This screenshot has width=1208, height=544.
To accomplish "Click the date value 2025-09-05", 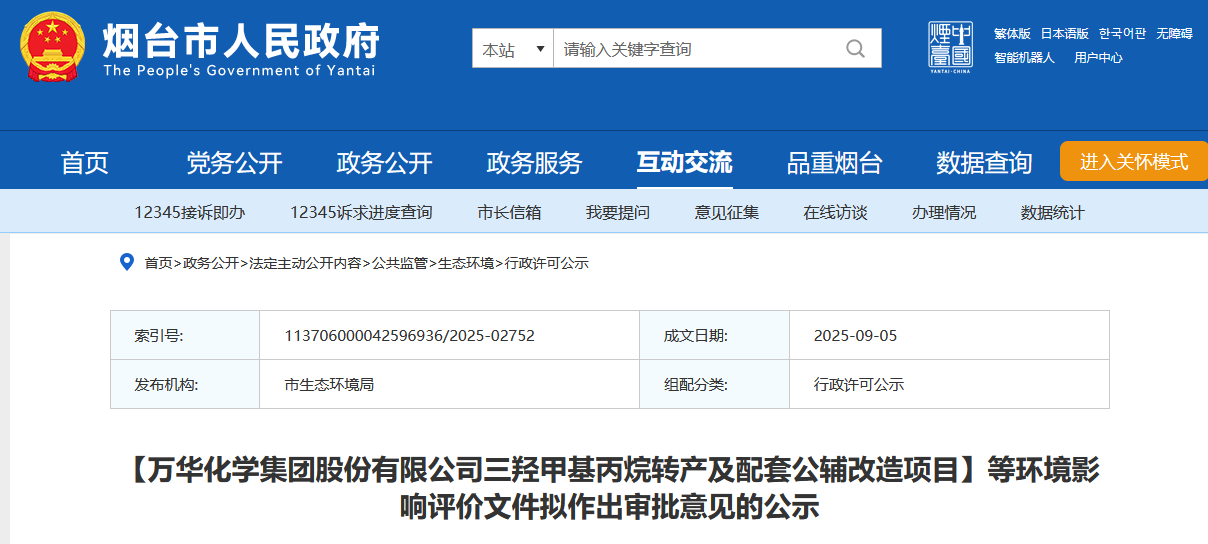I will point(856,335).
